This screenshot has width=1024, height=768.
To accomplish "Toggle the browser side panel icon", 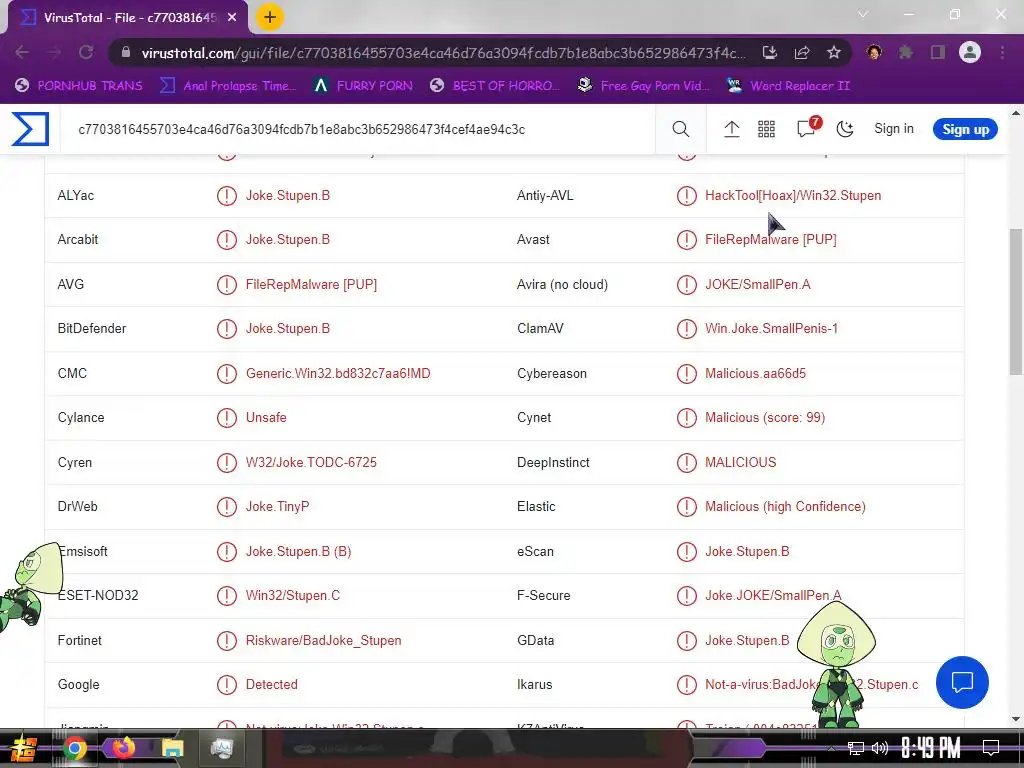I will click(938, 52).
